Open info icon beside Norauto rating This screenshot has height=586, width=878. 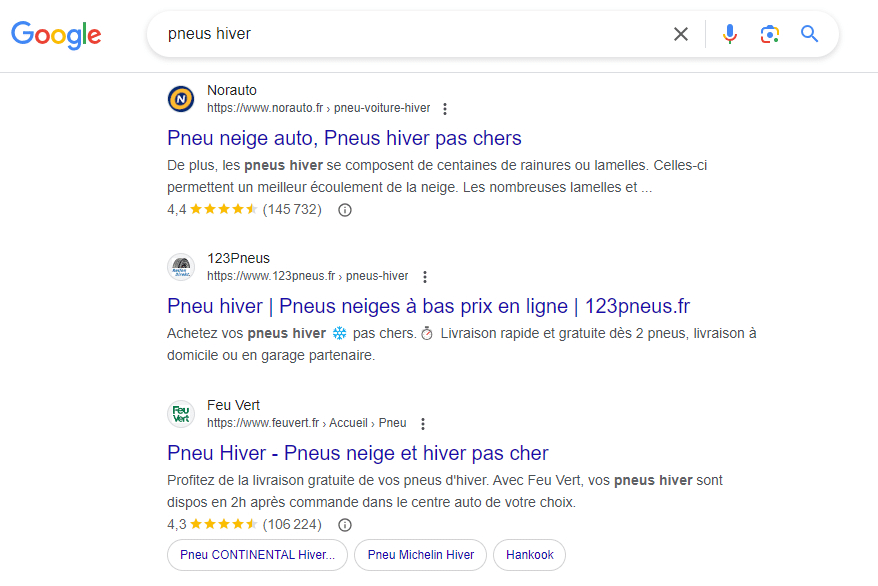pyautogui.click(x=345, y=210)
